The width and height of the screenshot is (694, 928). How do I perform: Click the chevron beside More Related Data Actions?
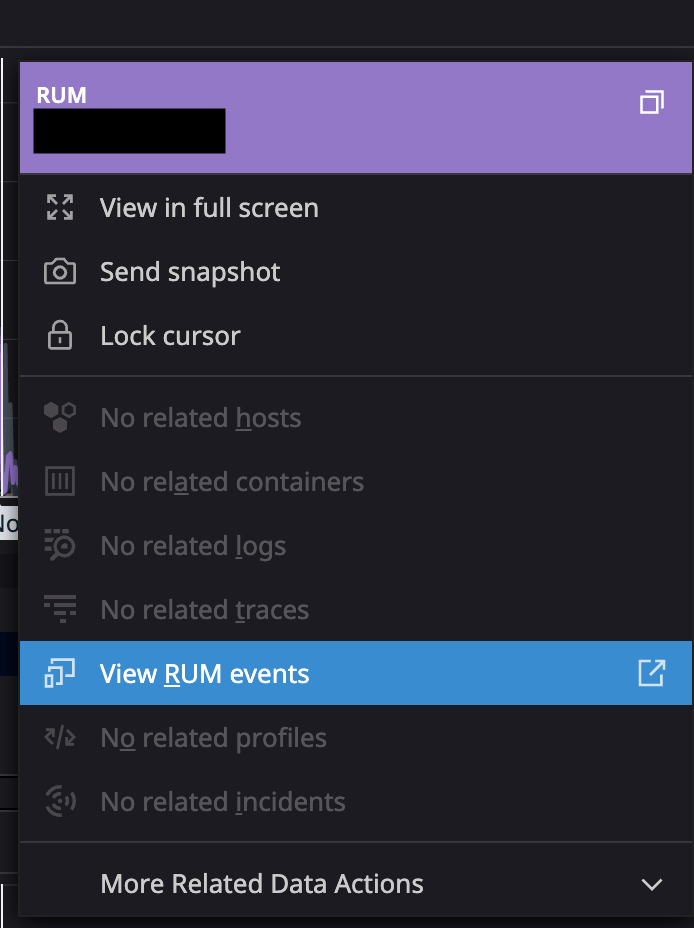651,884
